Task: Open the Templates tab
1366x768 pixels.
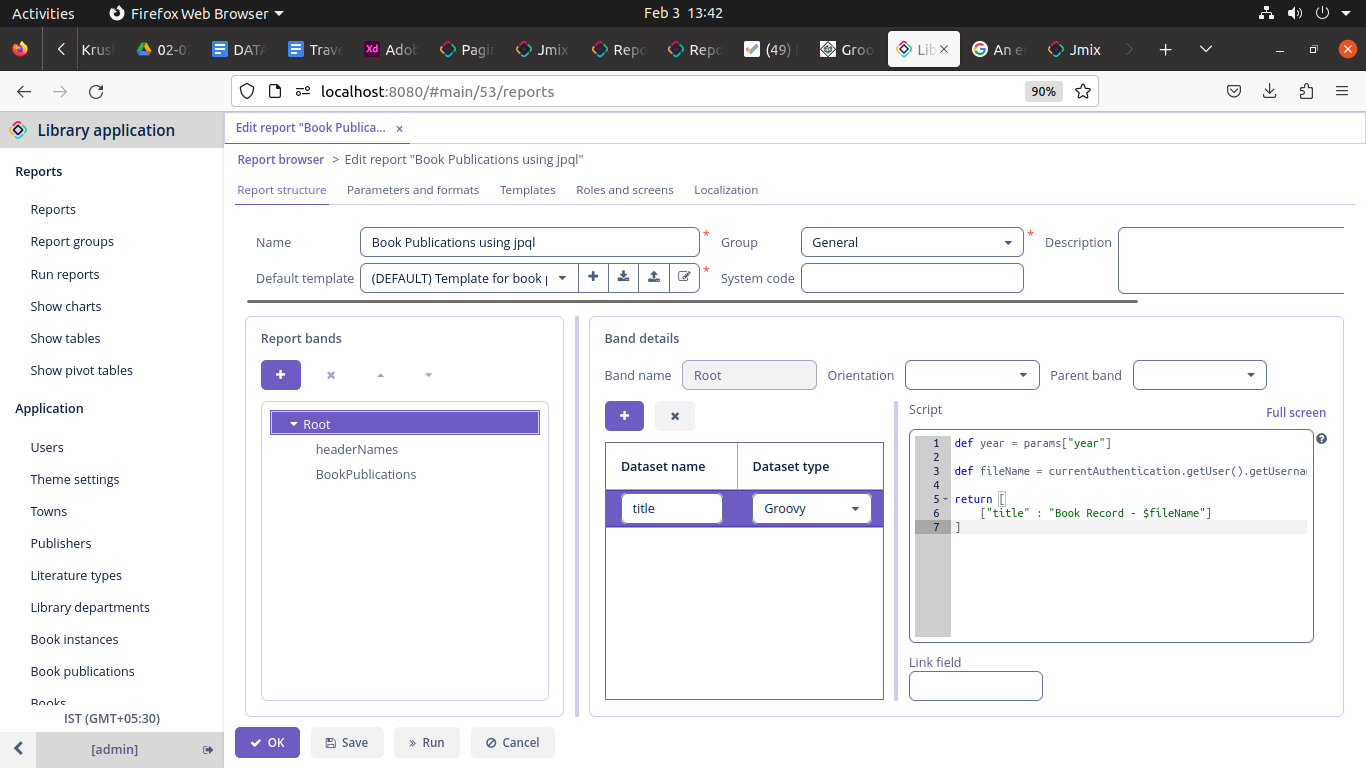Action: pyautogui.click(x=528, y=190)
